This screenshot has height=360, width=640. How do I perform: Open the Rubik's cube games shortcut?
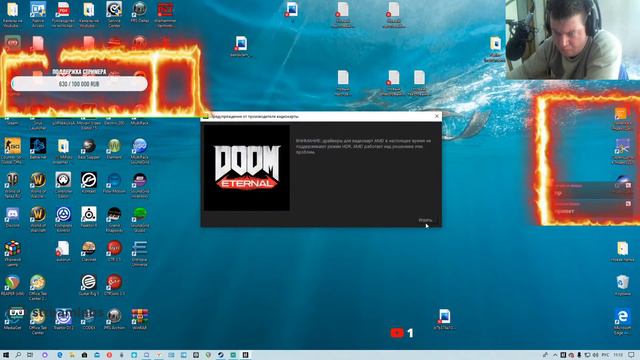click(x=12, y=253)
